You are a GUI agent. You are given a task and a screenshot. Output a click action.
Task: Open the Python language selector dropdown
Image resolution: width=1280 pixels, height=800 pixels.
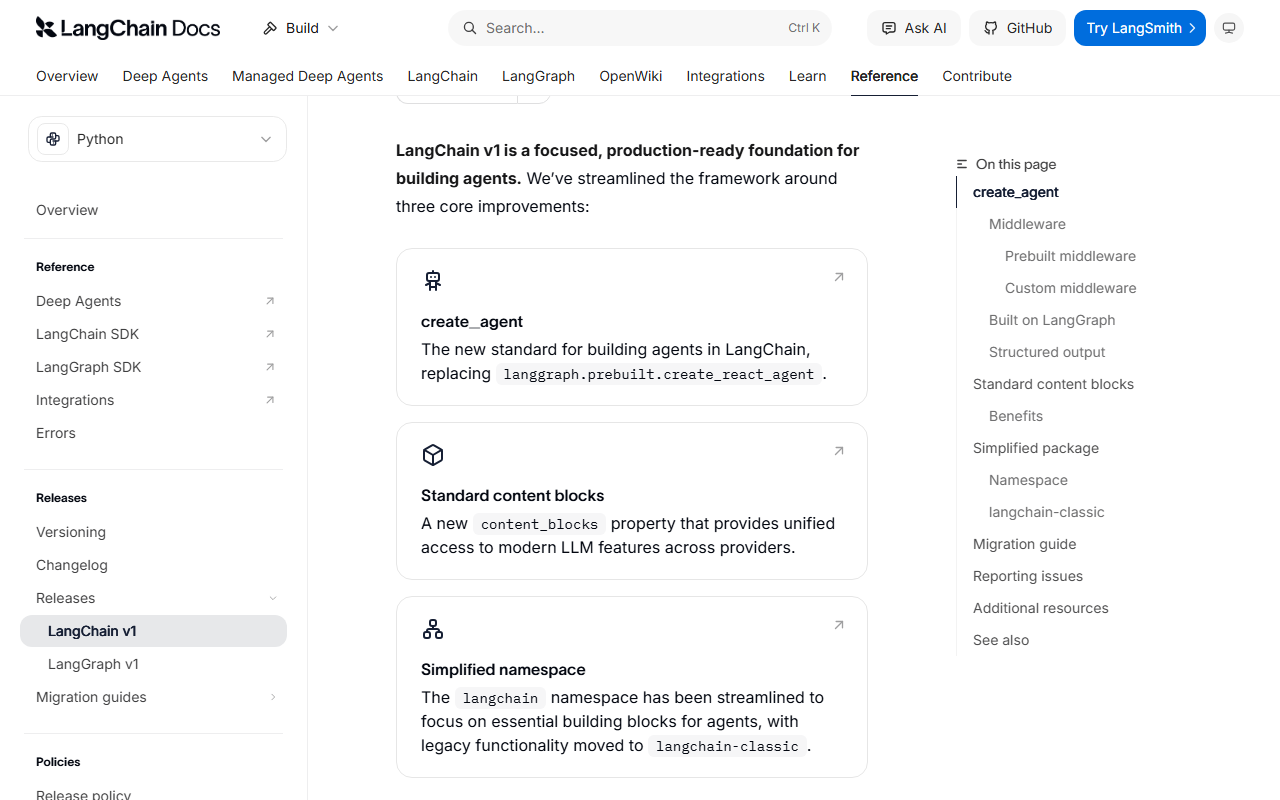157,139
